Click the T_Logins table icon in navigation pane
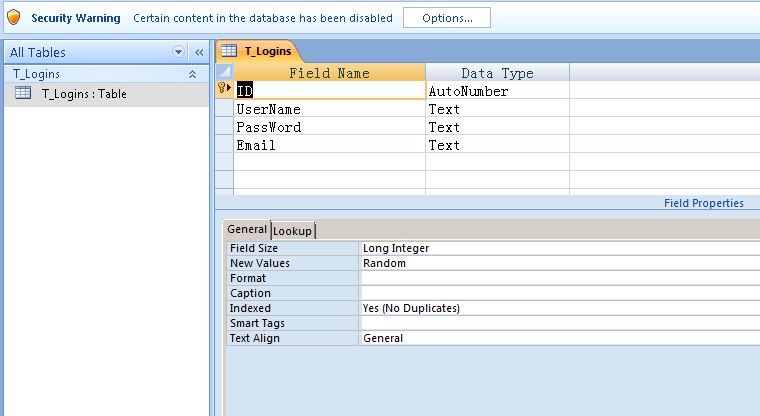The width and height of the screenshot is (760, 416). [x=24, y=94]
